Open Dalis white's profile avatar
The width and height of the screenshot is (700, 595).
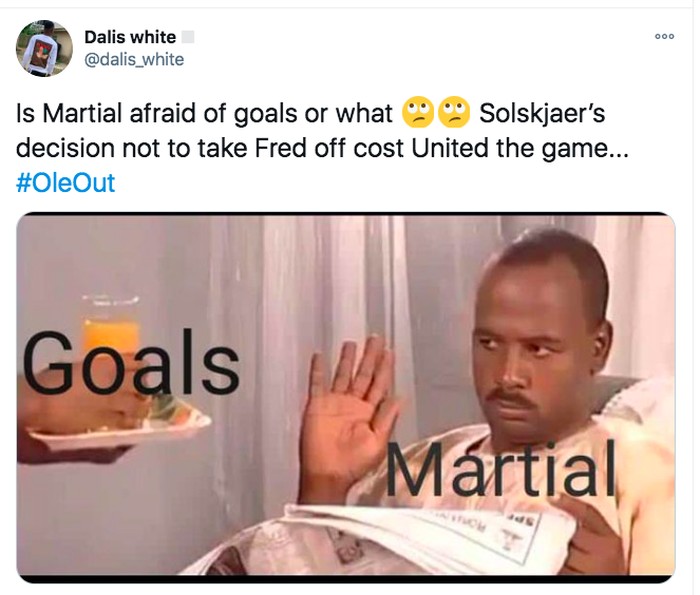click(x=44, y=48)
